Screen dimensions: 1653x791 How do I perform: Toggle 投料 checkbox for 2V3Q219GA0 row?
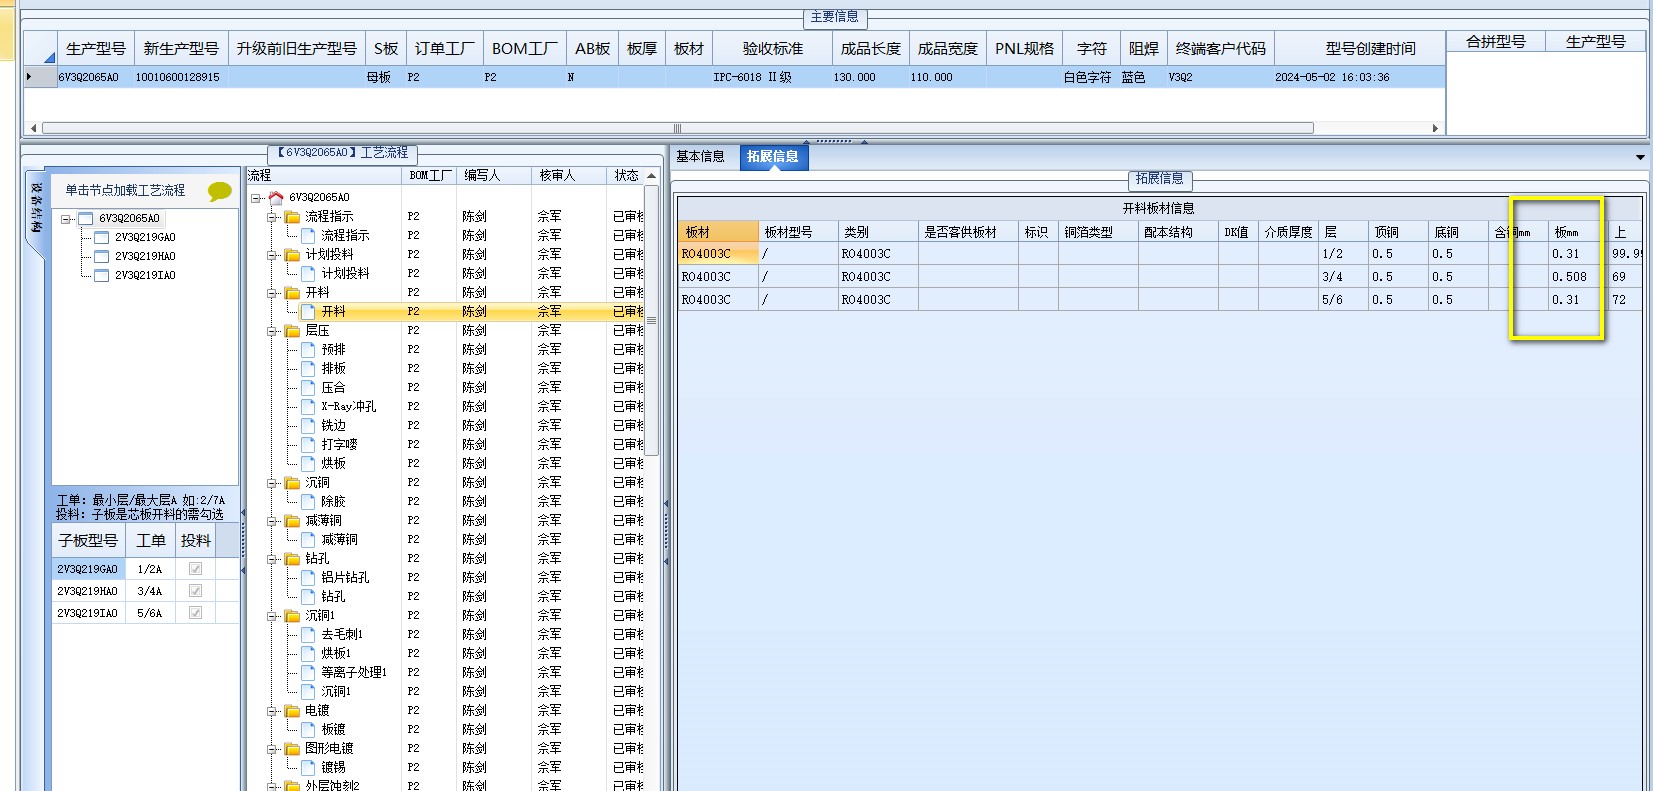[x=195, y=568]
